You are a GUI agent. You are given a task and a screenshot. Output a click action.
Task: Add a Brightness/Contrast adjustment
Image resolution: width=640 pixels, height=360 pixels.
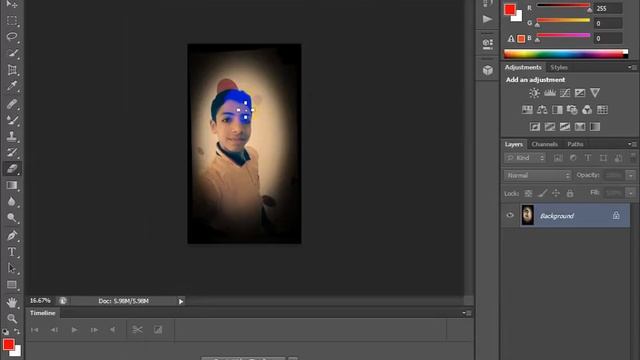pyautogui.click(x=534, y=93)
